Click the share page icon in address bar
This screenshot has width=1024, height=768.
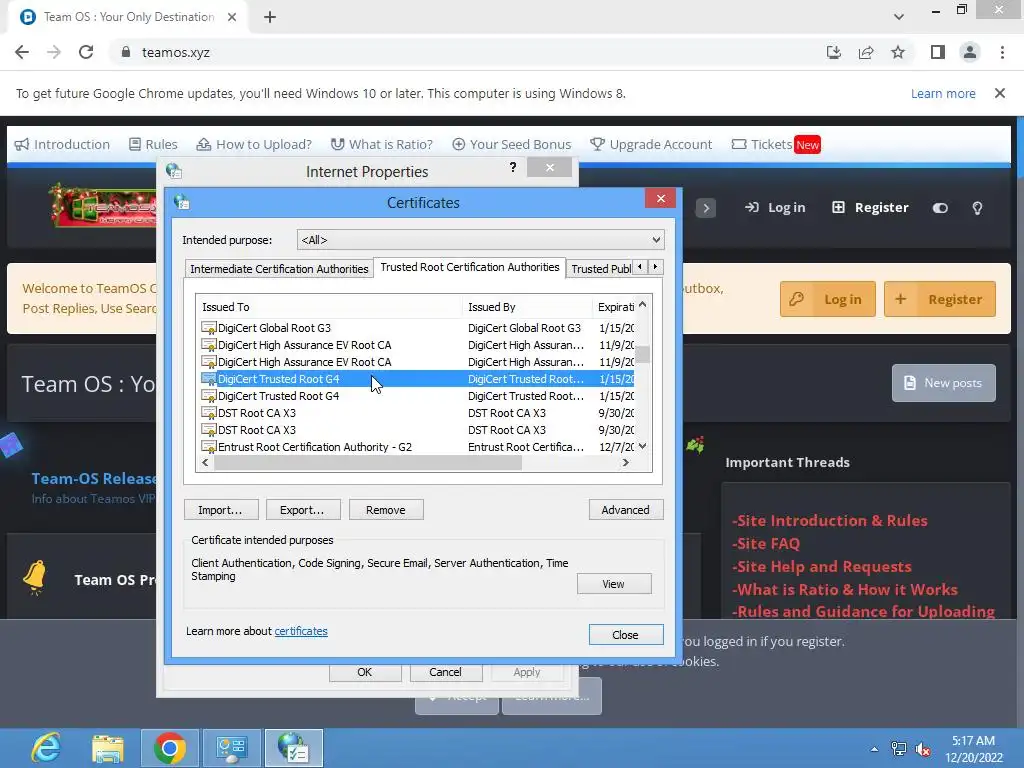click(866, 52)
